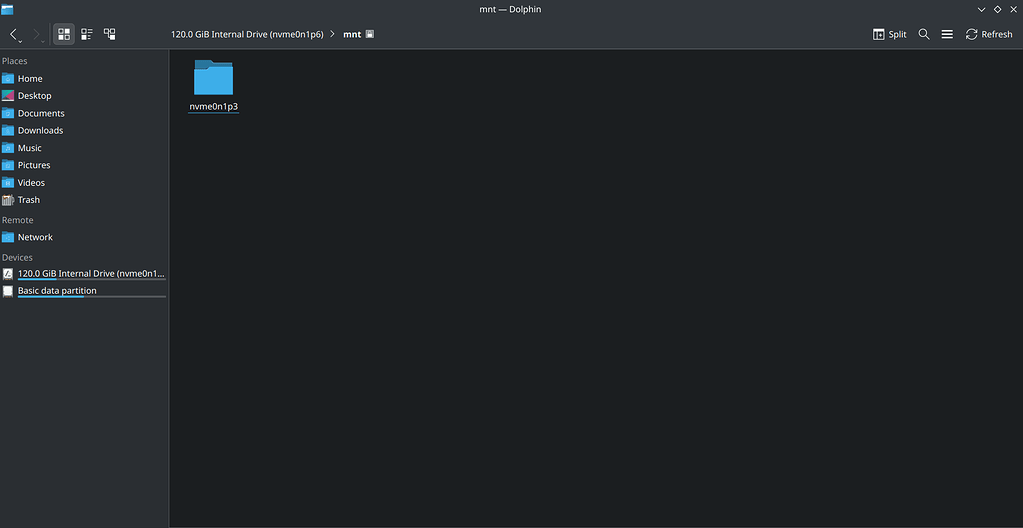Go forward using the forward arrow
Viewport: 1023px width, 528px height.
click(35, 33)
